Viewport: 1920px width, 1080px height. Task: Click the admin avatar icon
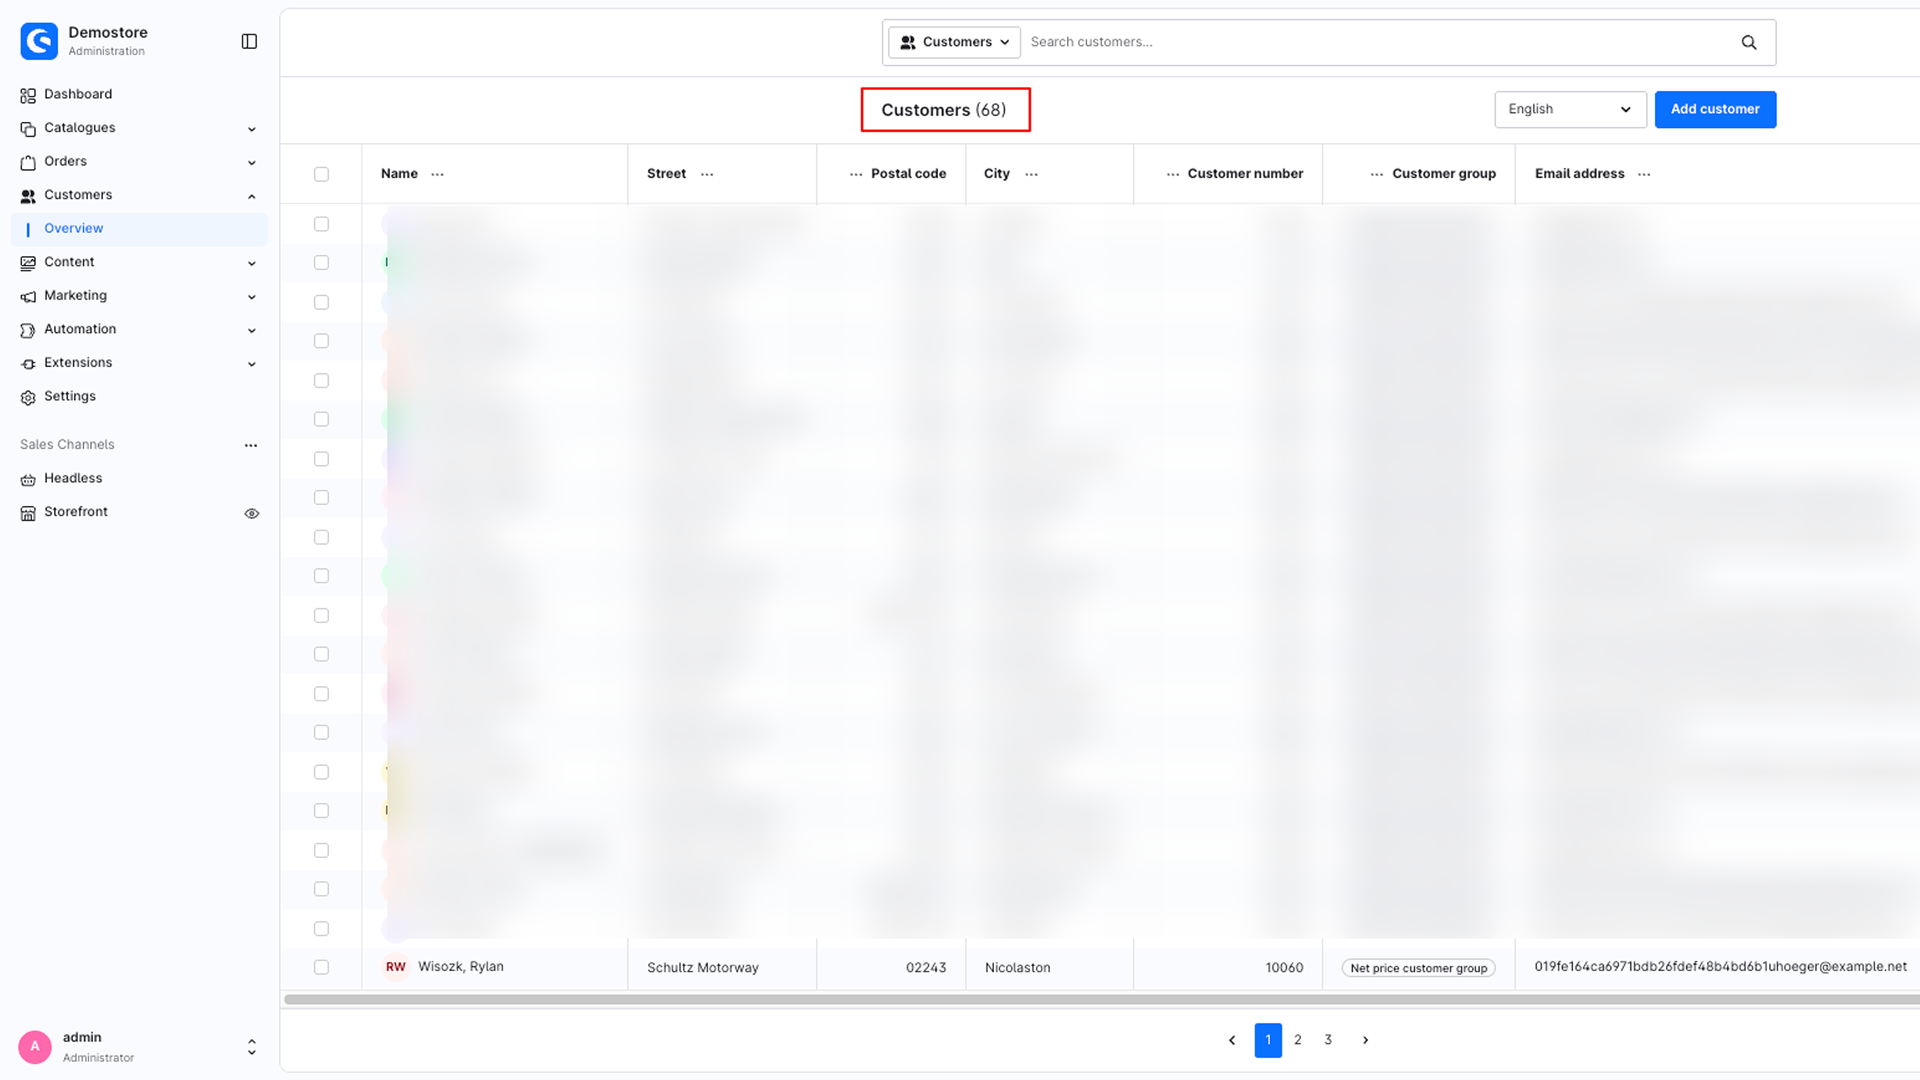point(35,1046)
